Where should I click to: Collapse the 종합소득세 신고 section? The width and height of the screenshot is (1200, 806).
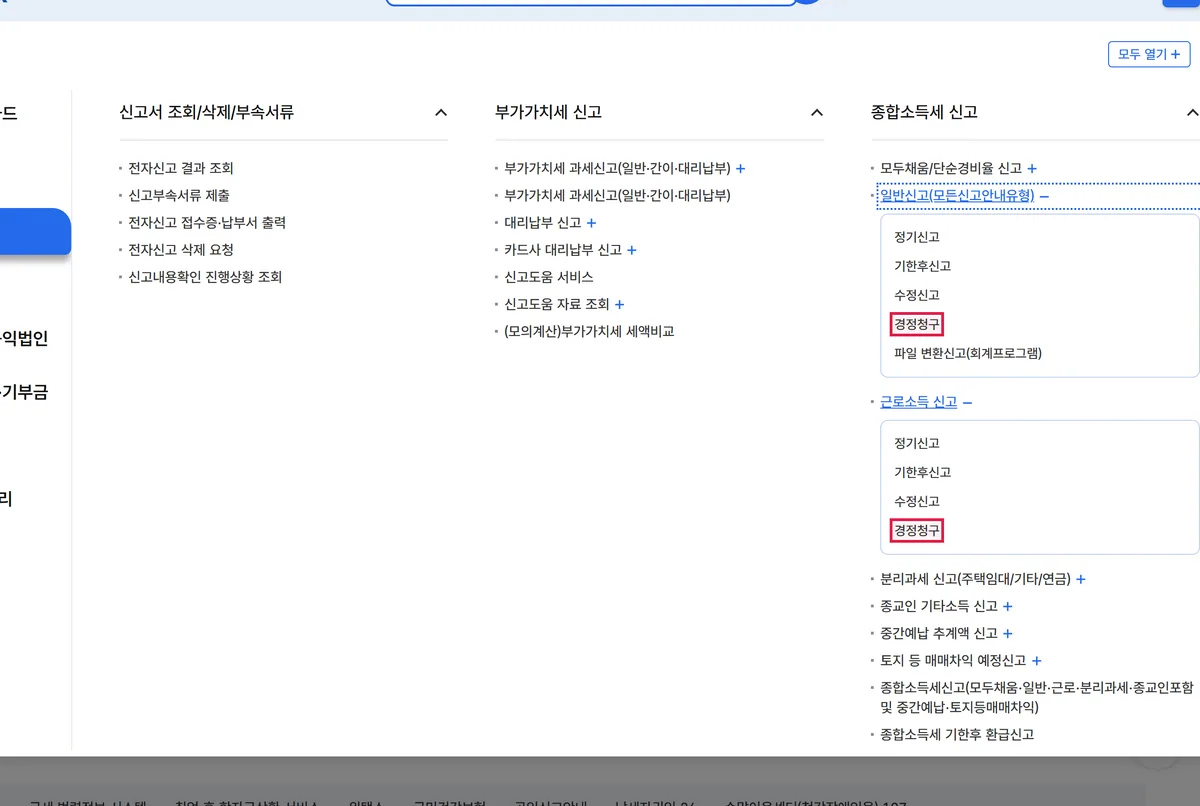point(1190,113)
